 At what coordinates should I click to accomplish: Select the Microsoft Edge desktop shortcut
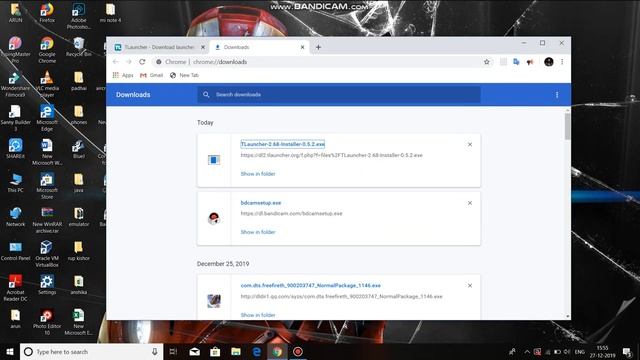click(47, 118)
